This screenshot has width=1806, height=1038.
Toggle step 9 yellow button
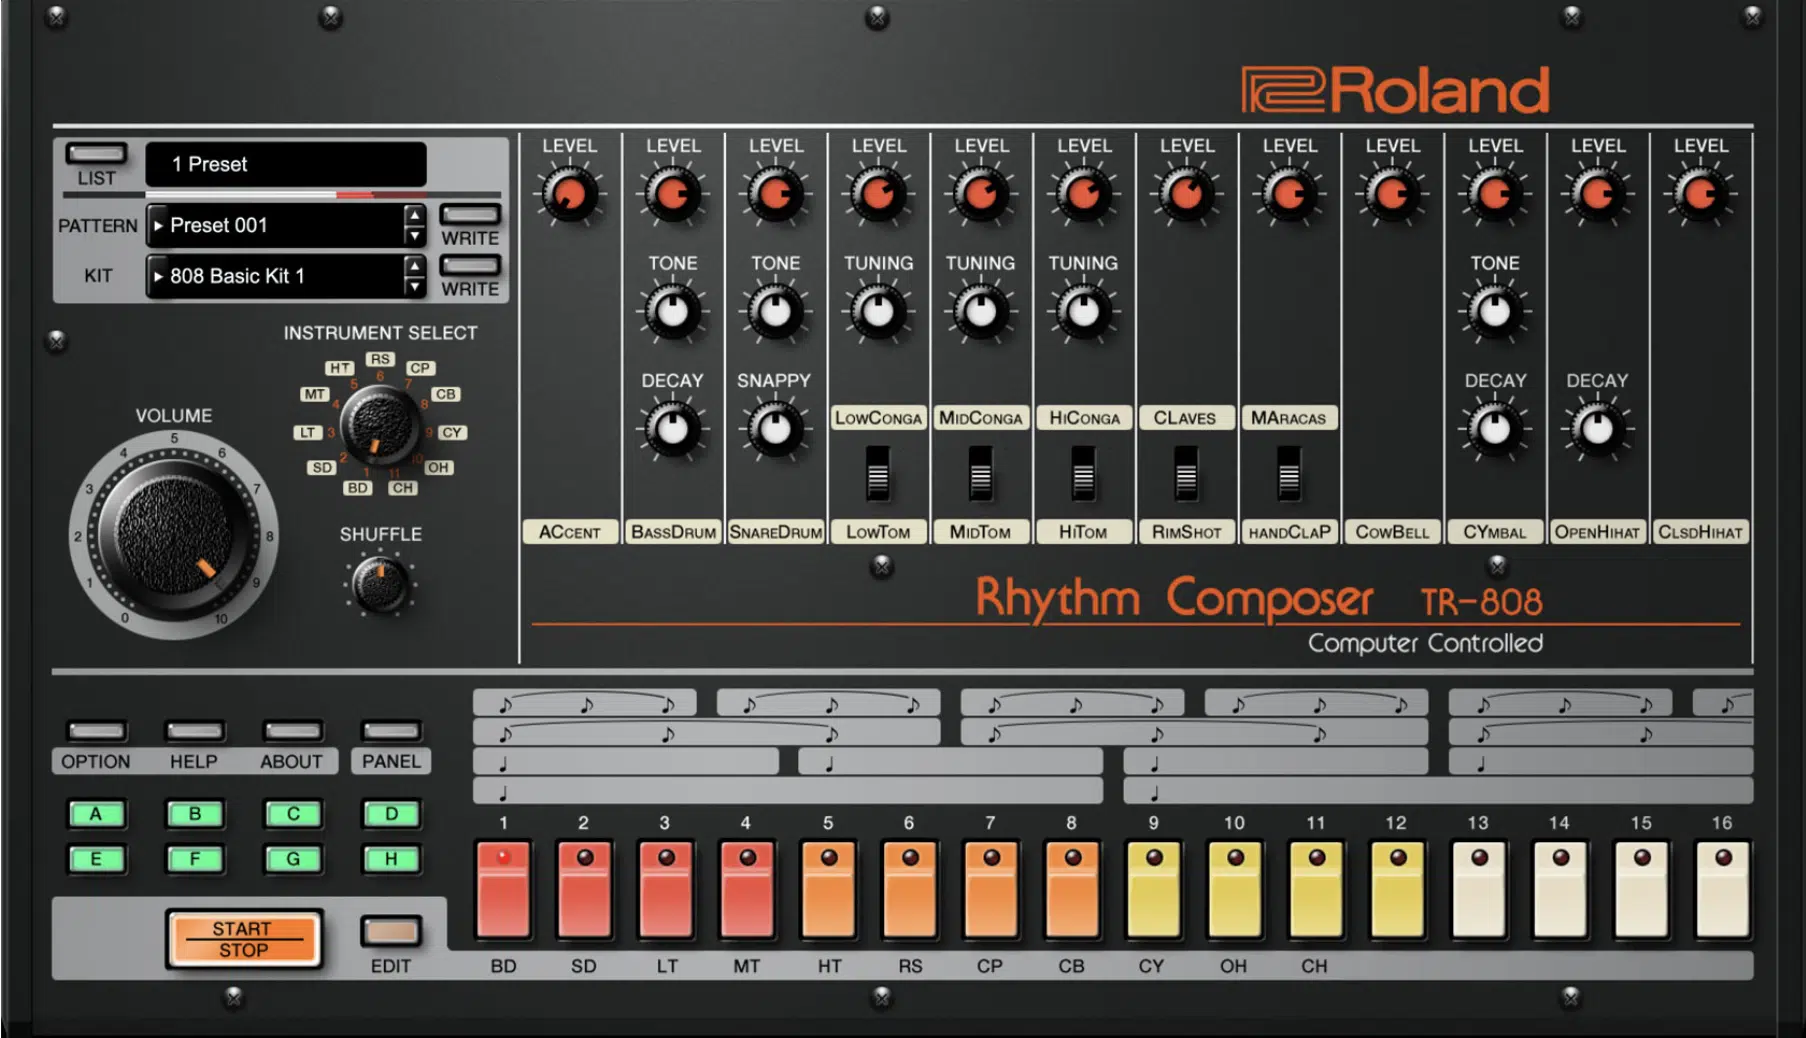click(1153, 889)
